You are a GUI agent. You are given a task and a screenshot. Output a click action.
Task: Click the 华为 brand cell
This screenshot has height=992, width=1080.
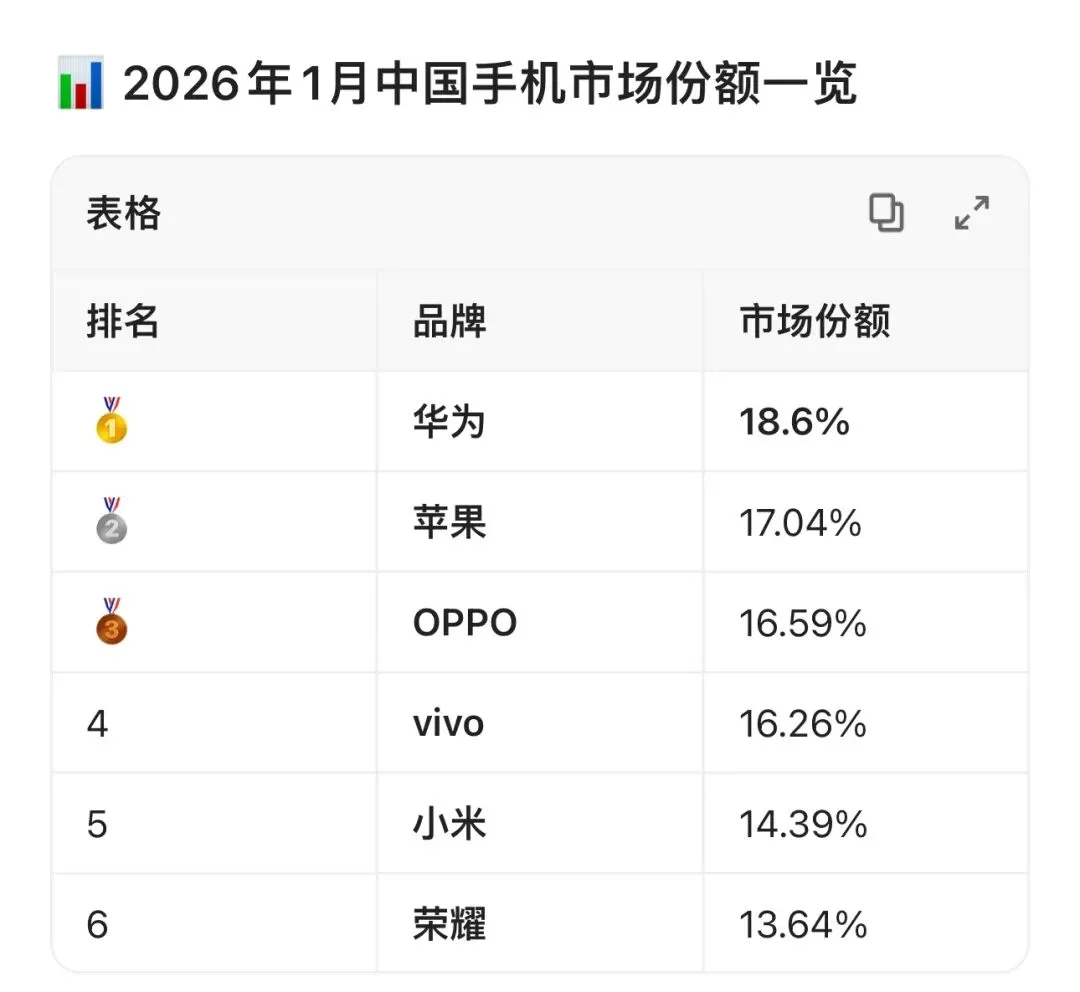click(x=450, y=422)
